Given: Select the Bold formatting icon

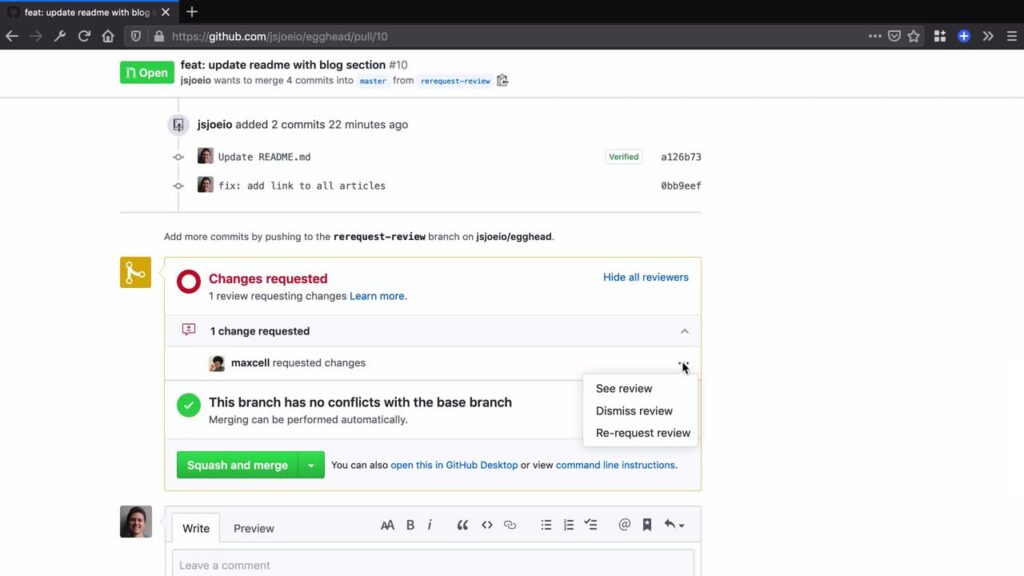Looking at the screenshot, I should coord(410,524).
